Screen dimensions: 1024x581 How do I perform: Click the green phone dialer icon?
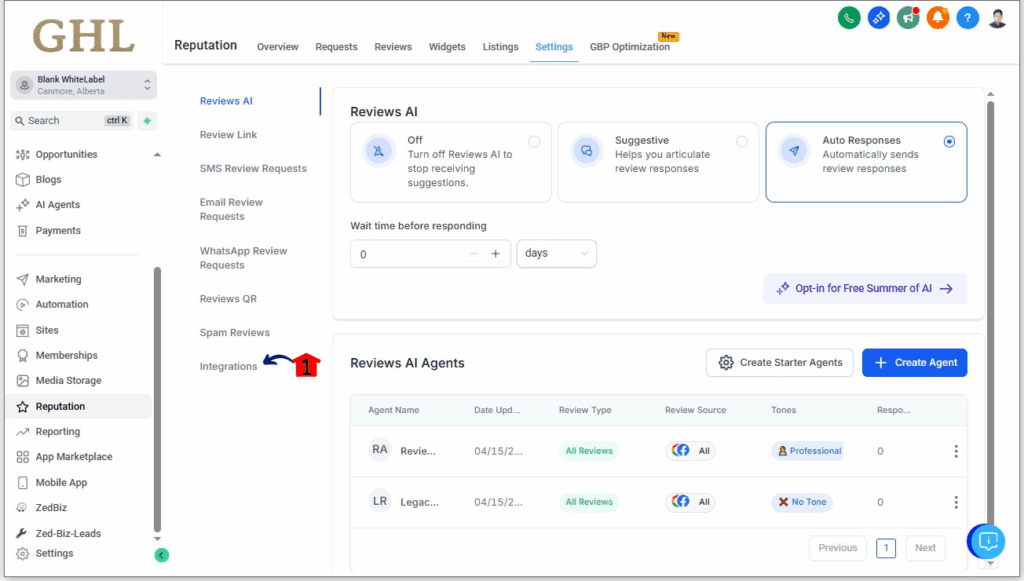coord(849,18)
